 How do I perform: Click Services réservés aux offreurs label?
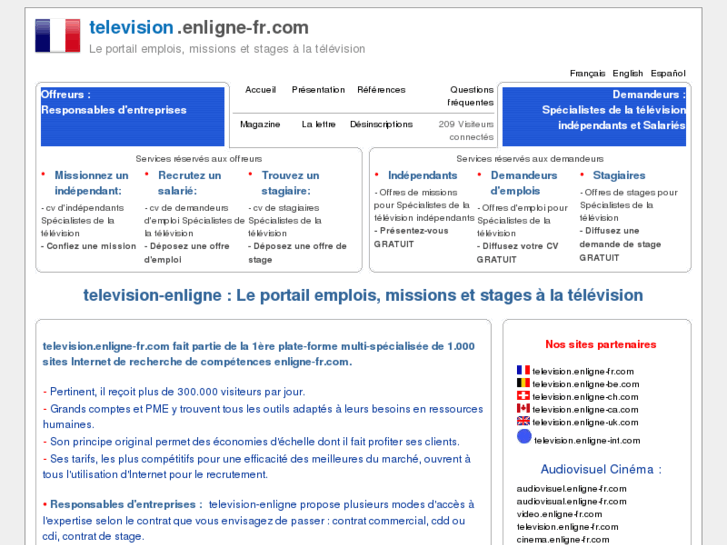pos(199,159)
